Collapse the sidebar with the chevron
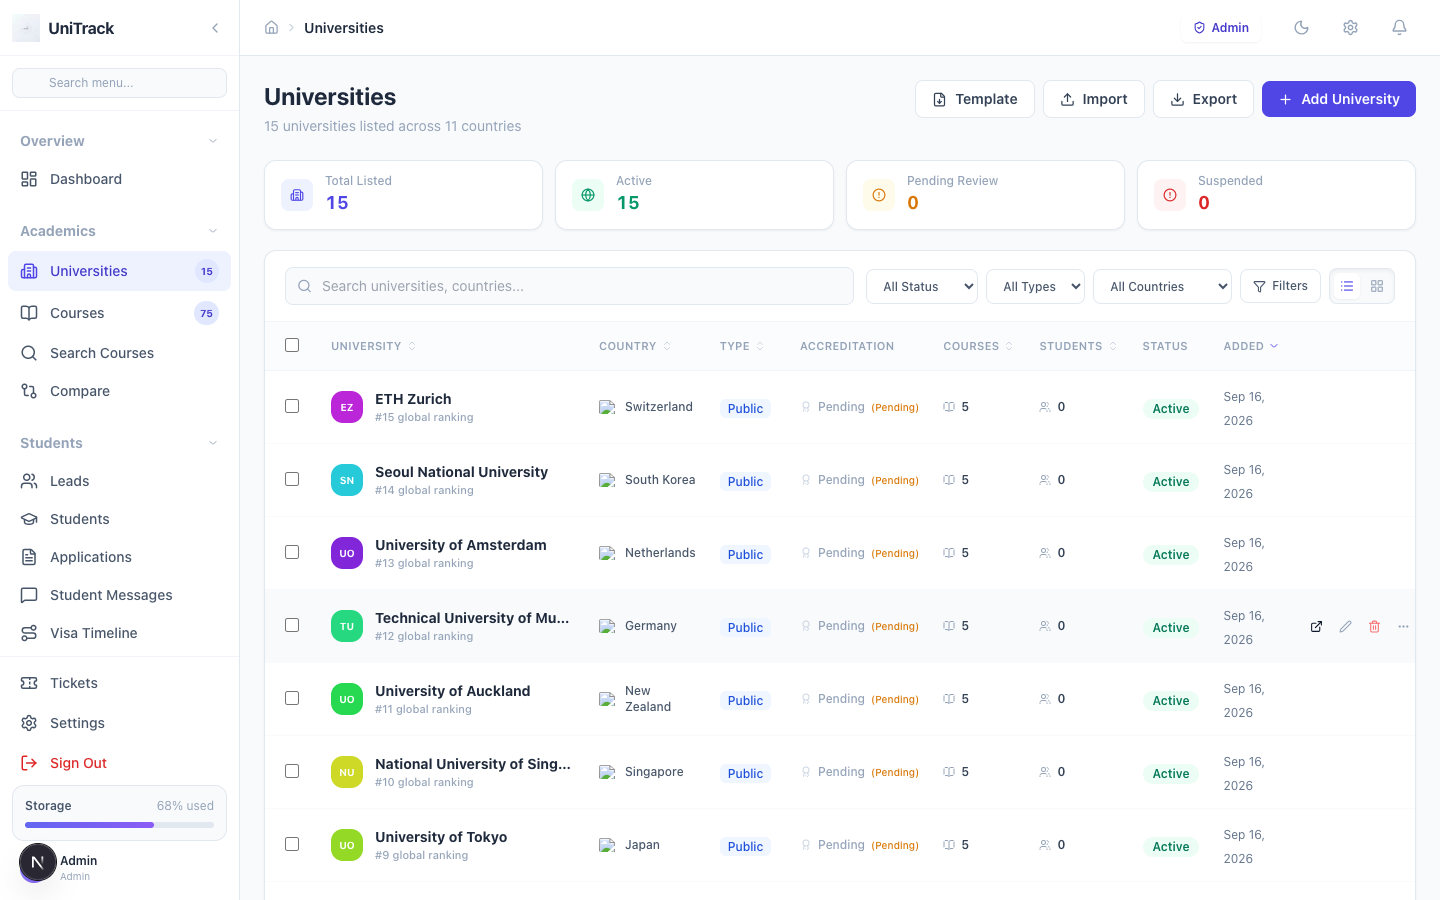Viewport: 1440px width, 900px height. click(x=215, y=28)
